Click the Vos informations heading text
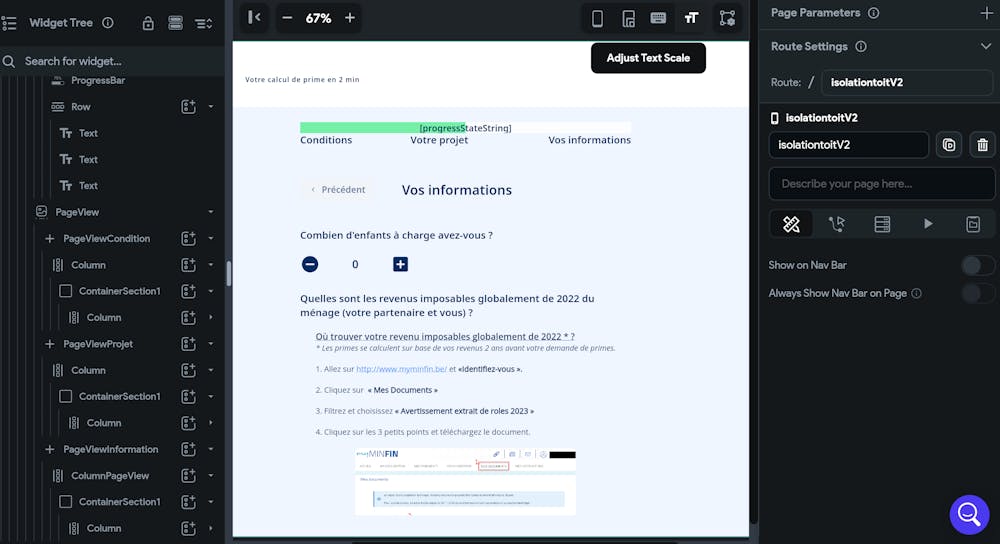 click(x=457, y=190)
